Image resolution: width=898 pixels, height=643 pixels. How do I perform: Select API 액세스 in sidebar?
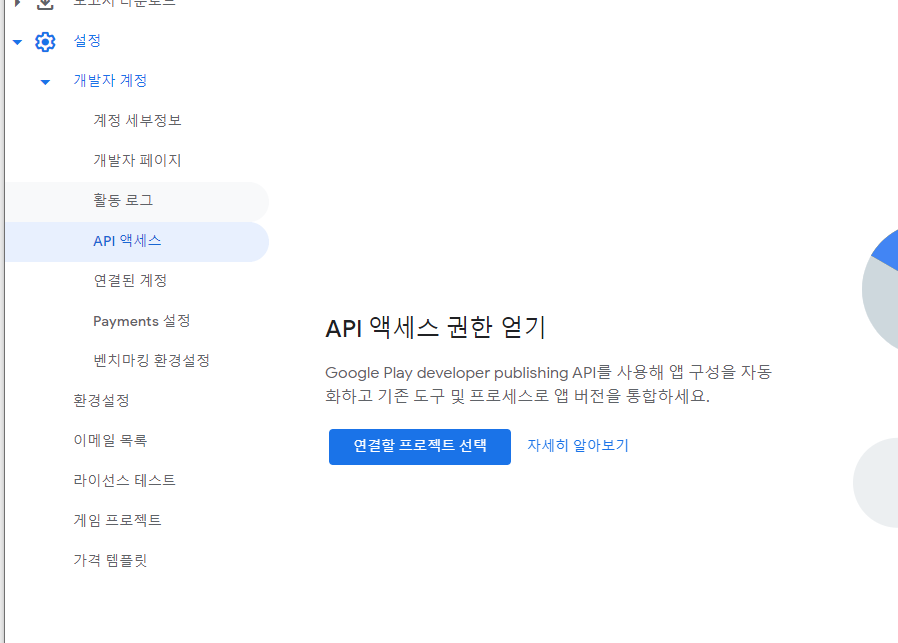pos(137,242)
